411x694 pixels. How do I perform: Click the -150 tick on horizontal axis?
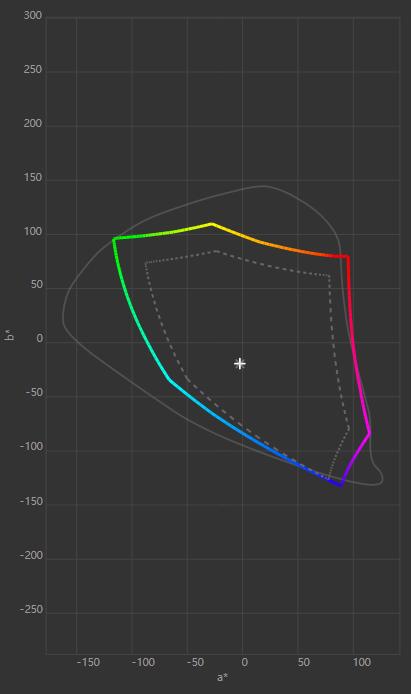click(x=88, y=663)
